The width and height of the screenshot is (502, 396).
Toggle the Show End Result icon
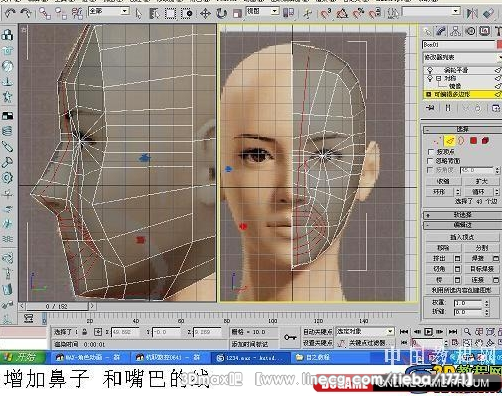point(448,108)
